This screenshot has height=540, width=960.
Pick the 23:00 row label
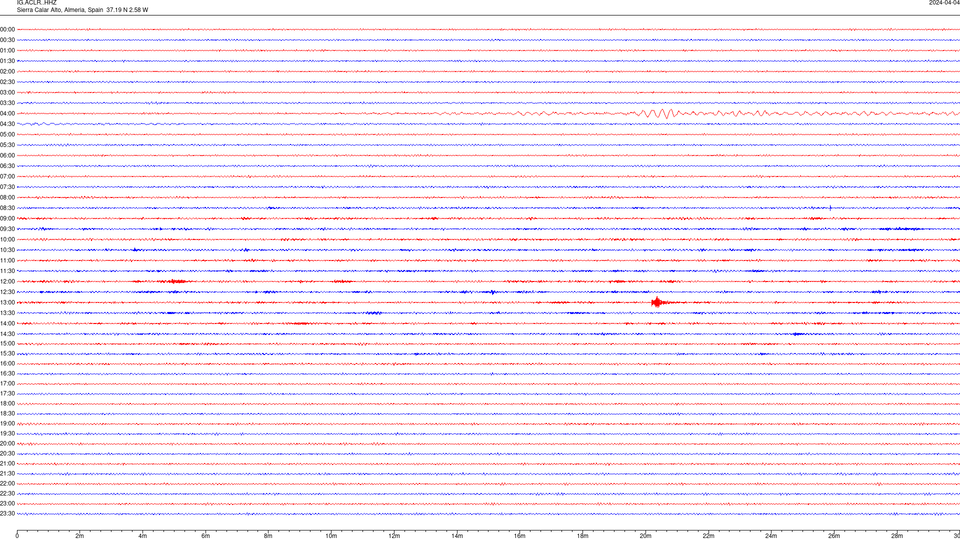click(7, 504)
